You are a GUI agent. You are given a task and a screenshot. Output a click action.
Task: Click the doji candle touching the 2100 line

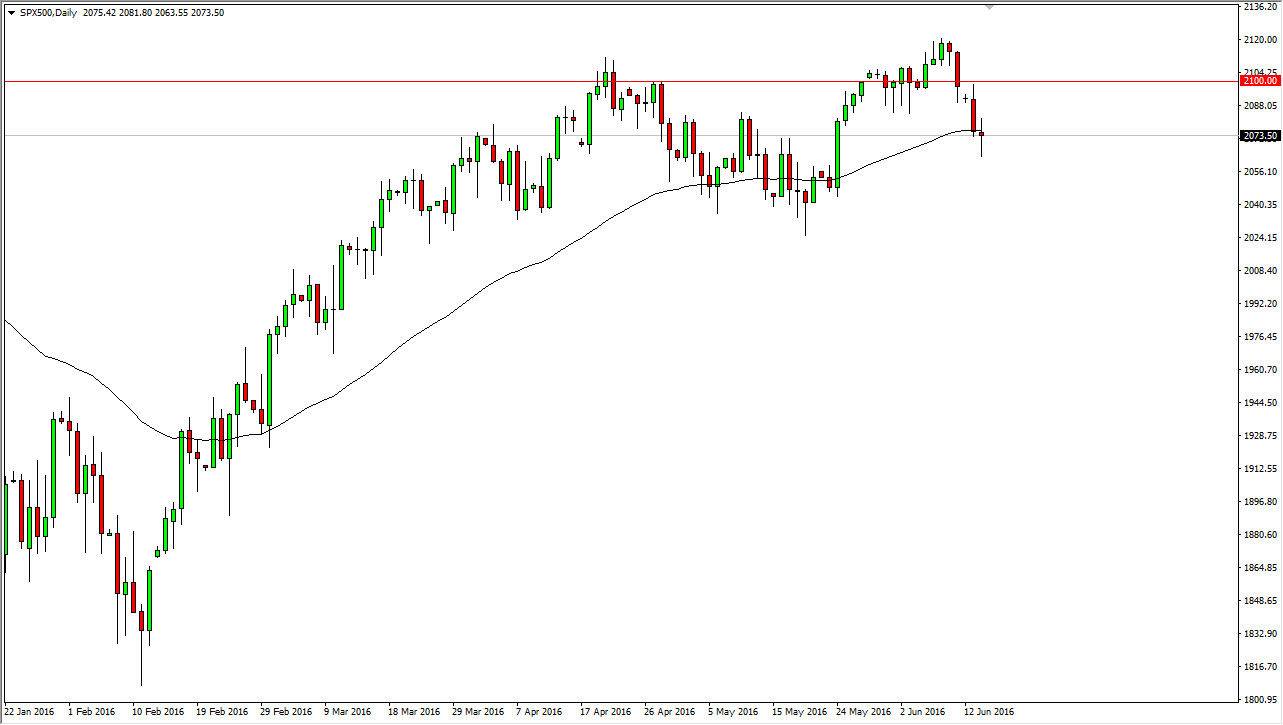(x=877, y=76)
